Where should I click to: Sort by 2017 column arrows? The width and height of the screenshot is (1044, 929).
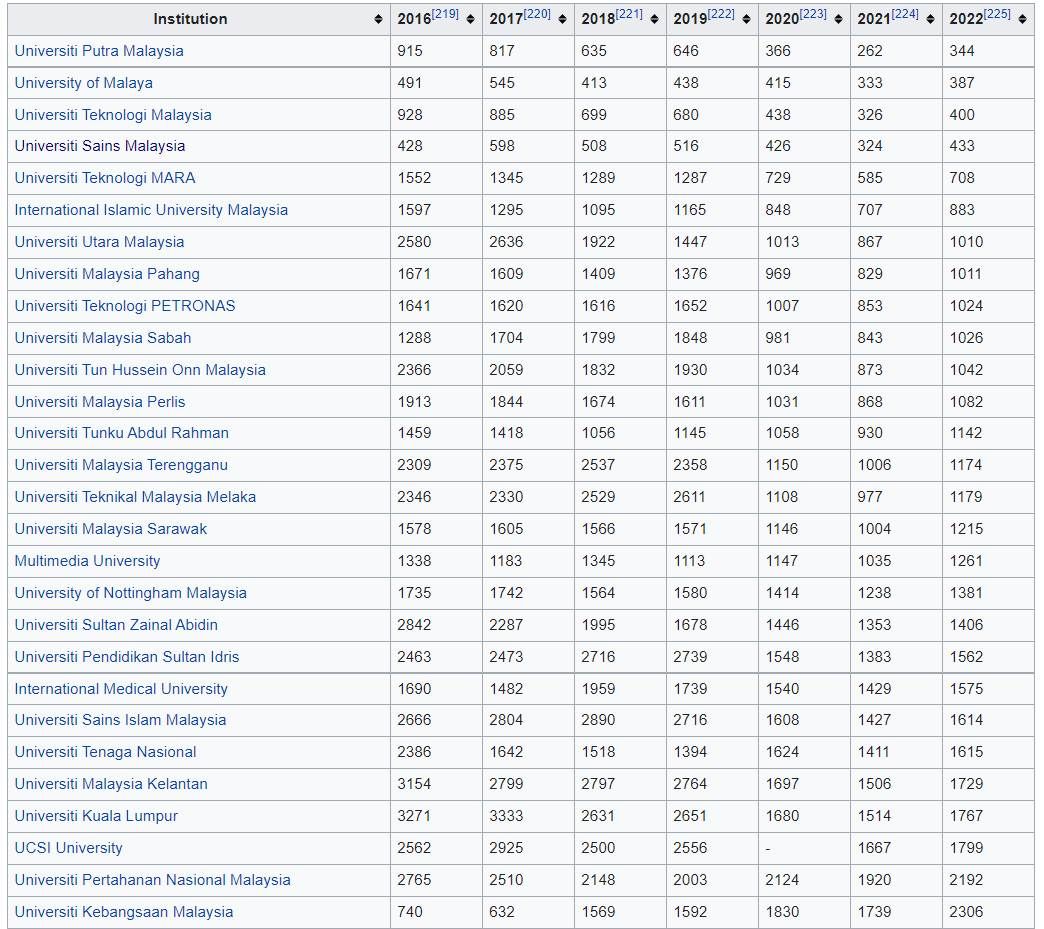coord(562,19)
